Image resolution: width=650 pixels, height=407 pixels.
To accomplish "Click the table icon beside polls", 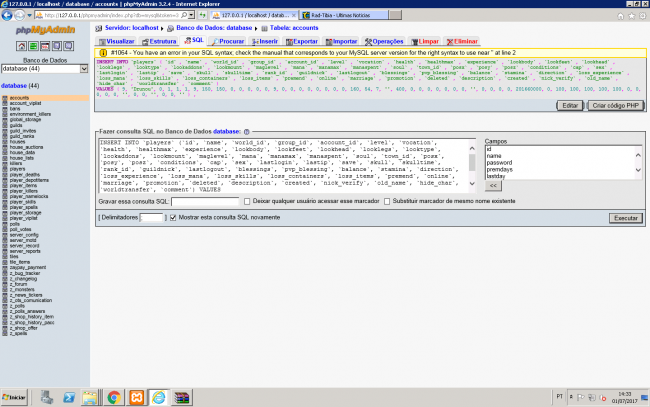I will (5, 224).
